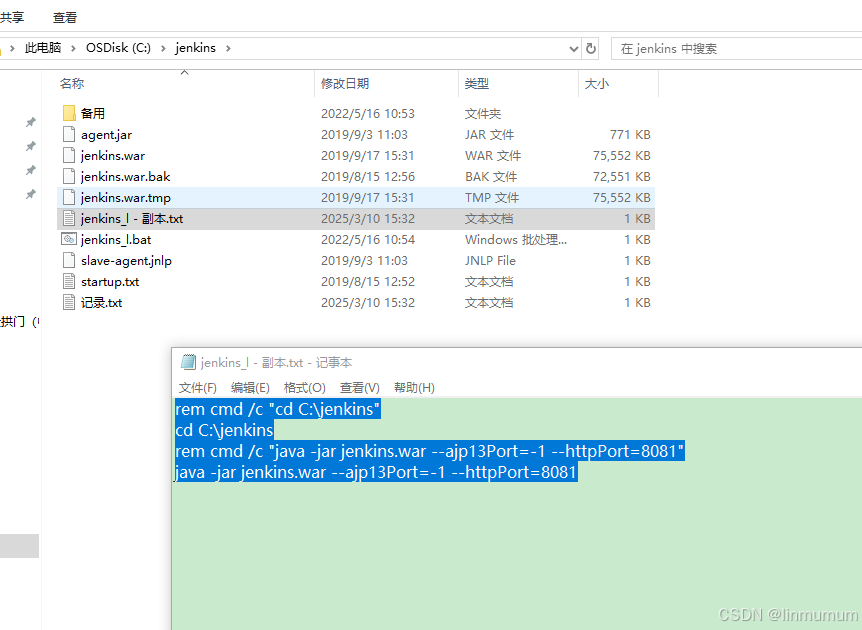This screenshot has height=630, width=862.
Task: Sort by the 大小 column header
Action: (596, 84)
